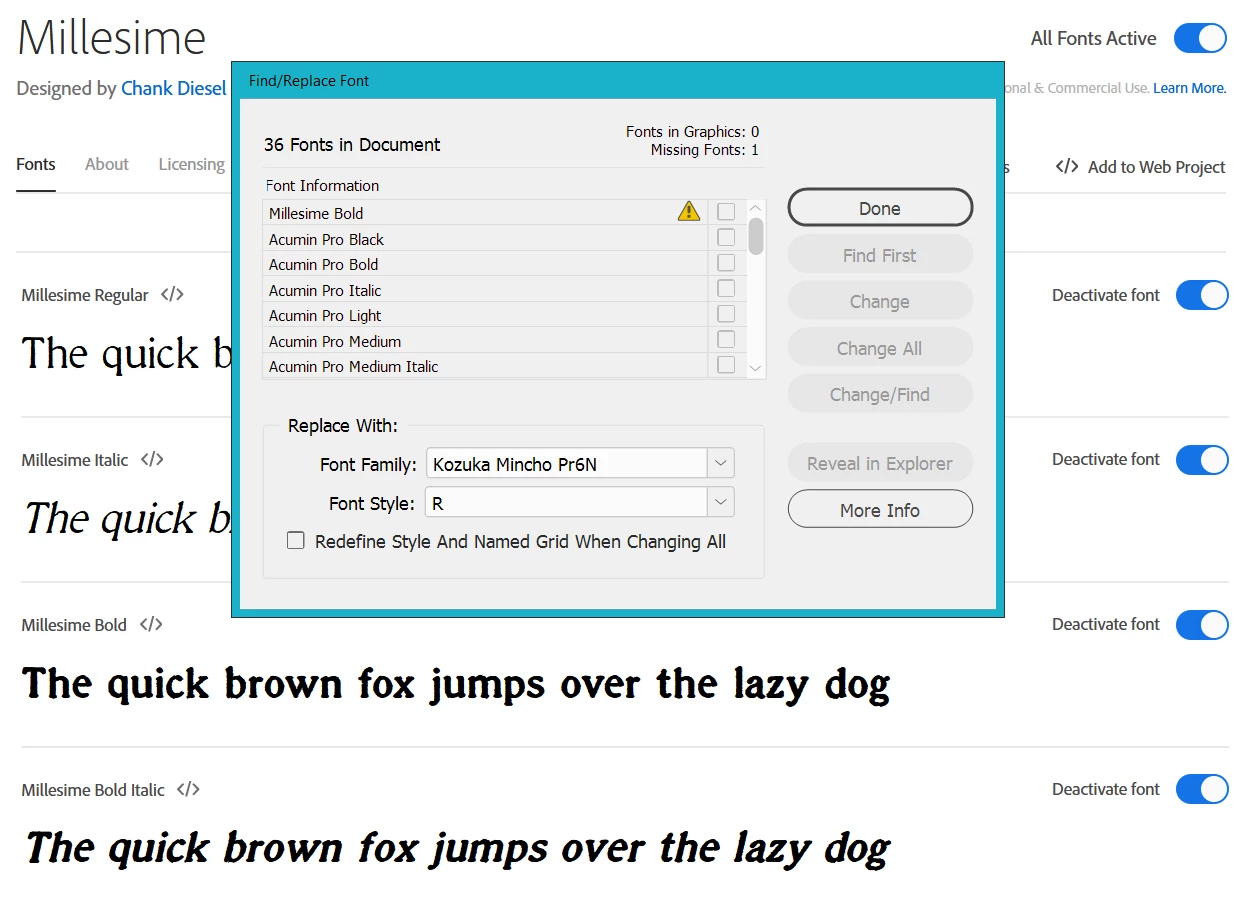Screen dimensions: 1239x903
Task: Check the box in Acumin Pro Bold row
Action: click(726, 263)
